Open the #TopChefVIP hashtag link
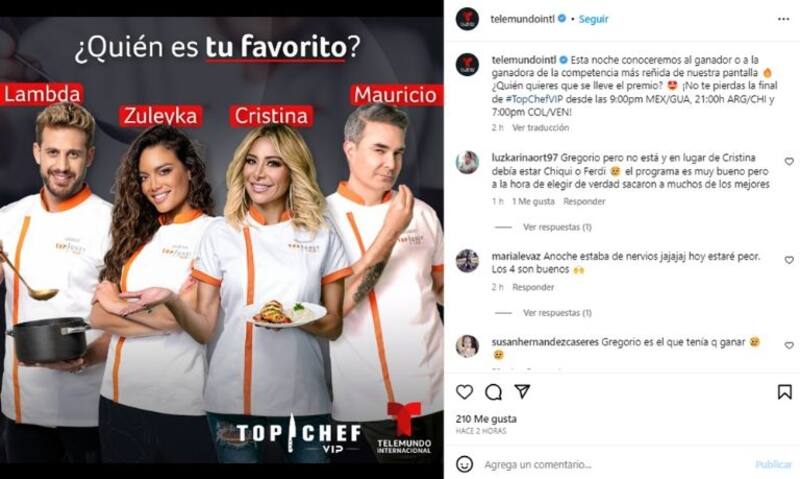The height and width of the screenshot is (479, 800). point(534,99)
